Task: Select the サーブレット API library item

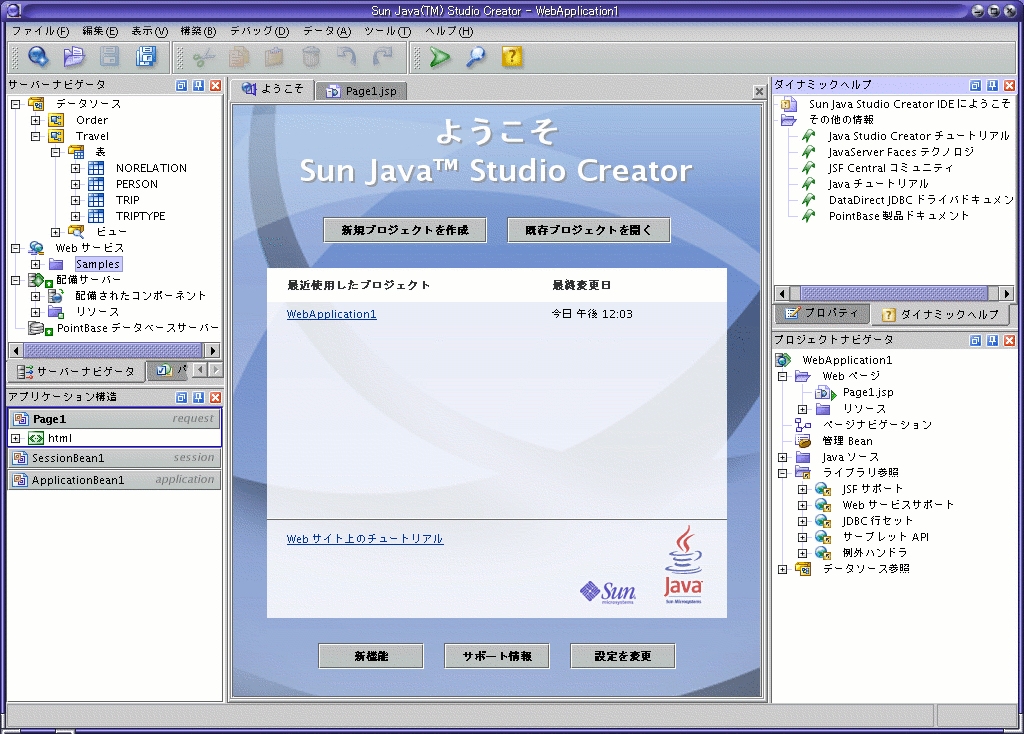Action: pyautogui.click(x=886, y=537)
